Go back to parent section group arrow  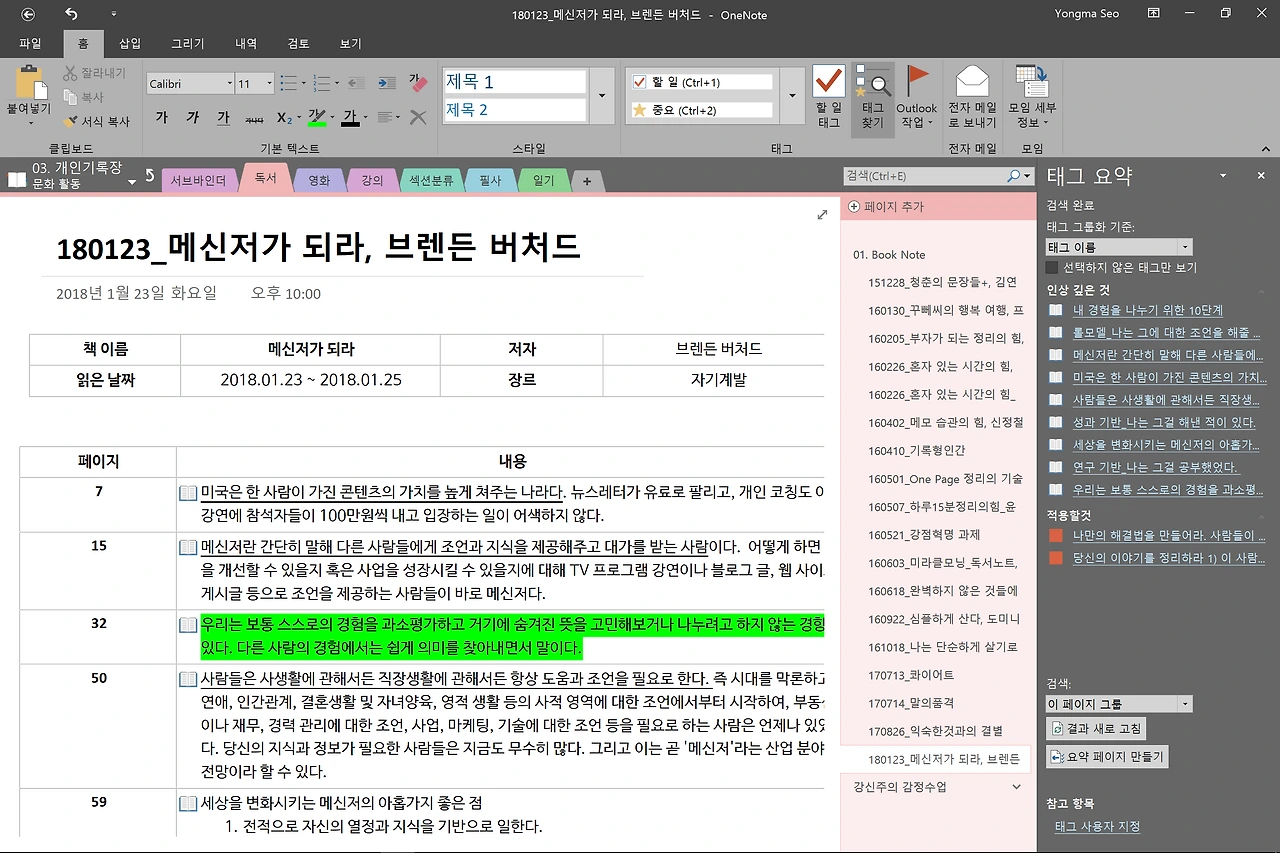[150, 177]
